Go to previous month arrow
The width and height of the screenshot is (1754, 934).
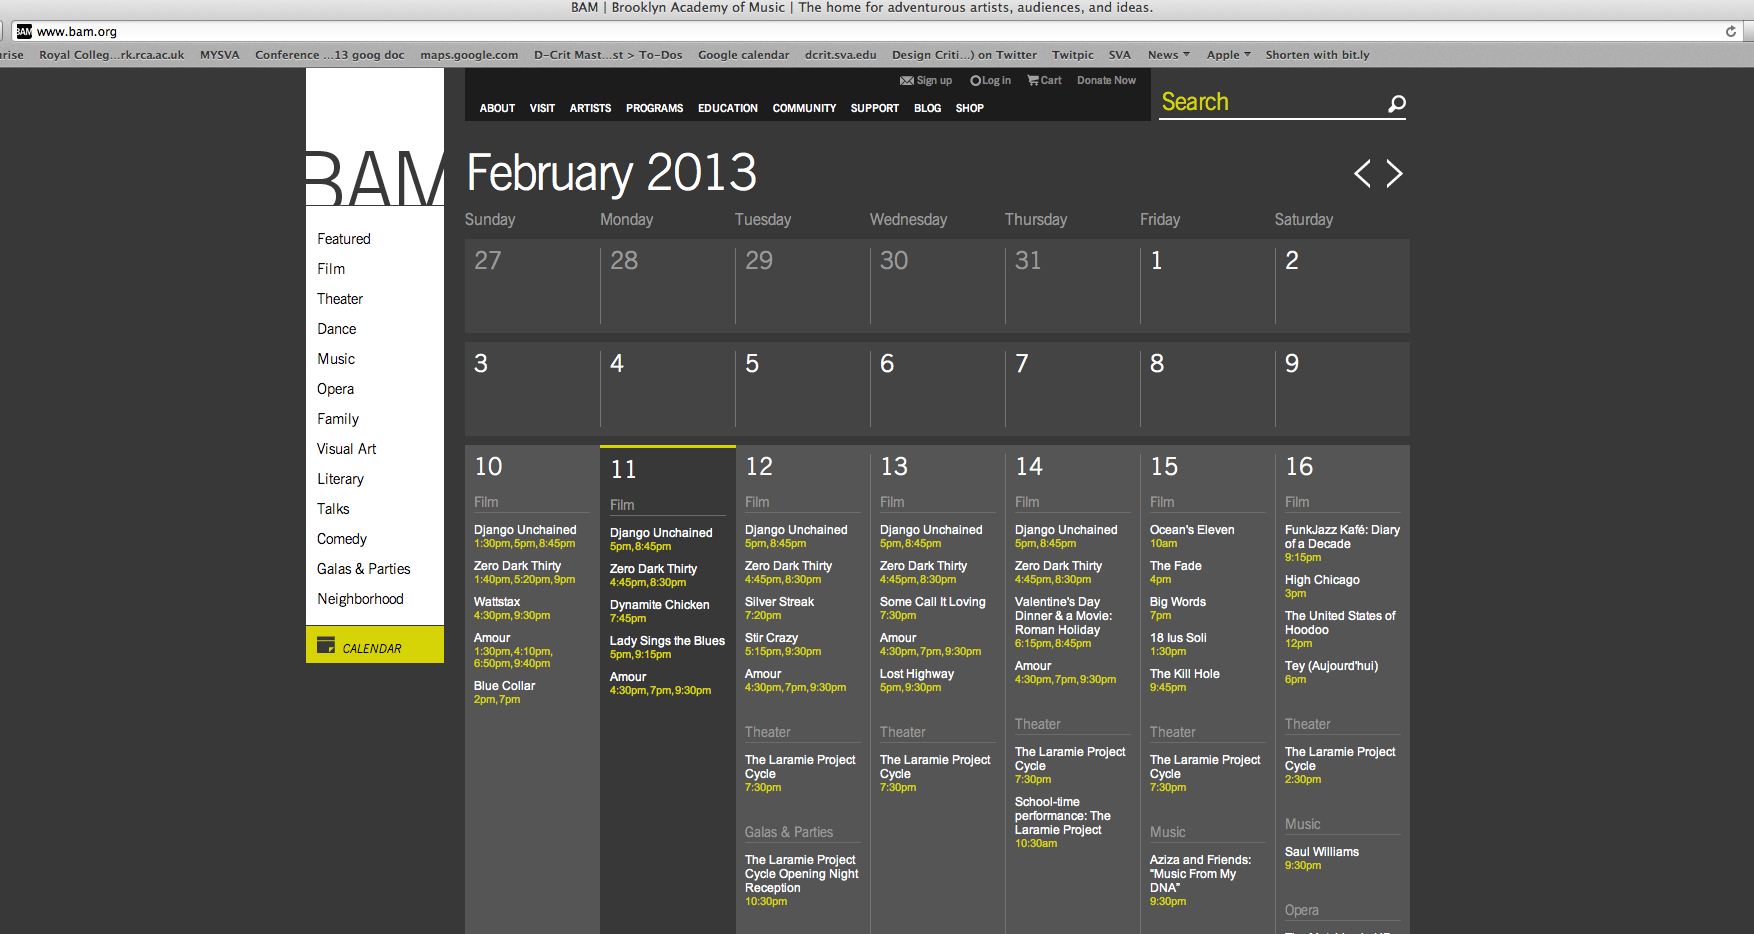[1362, 174]
